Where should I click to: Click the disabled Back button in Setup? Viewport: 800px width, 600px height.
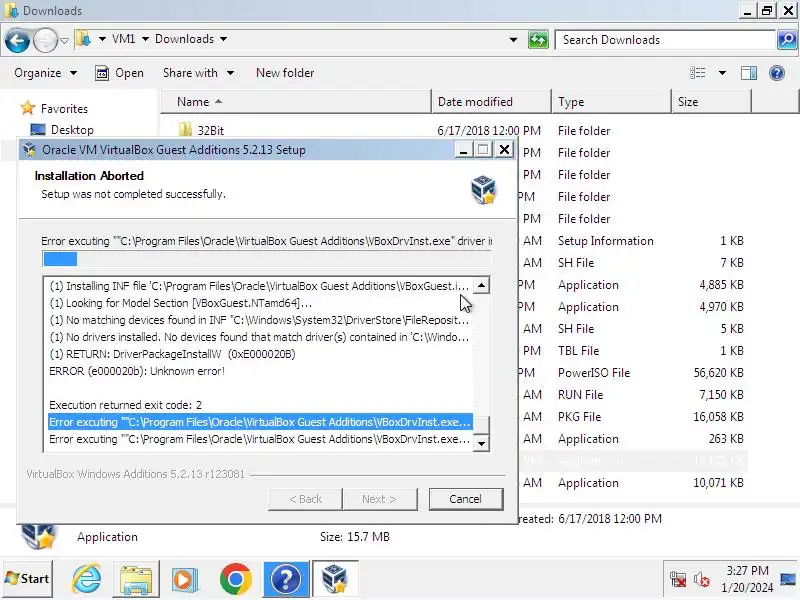click(305, 499)
